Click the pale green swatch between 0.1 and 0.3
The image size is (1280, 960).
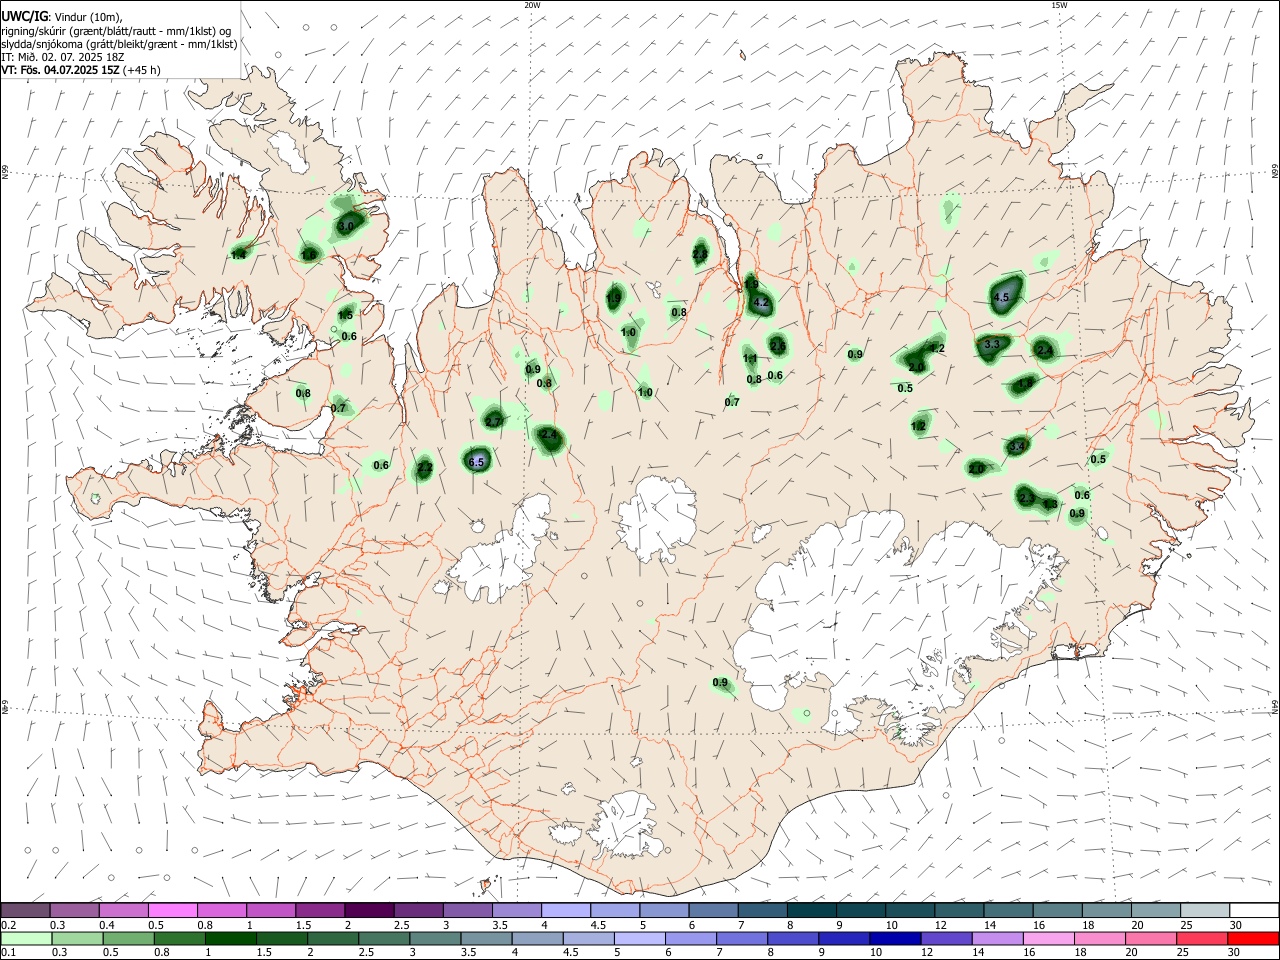(27, 938)
